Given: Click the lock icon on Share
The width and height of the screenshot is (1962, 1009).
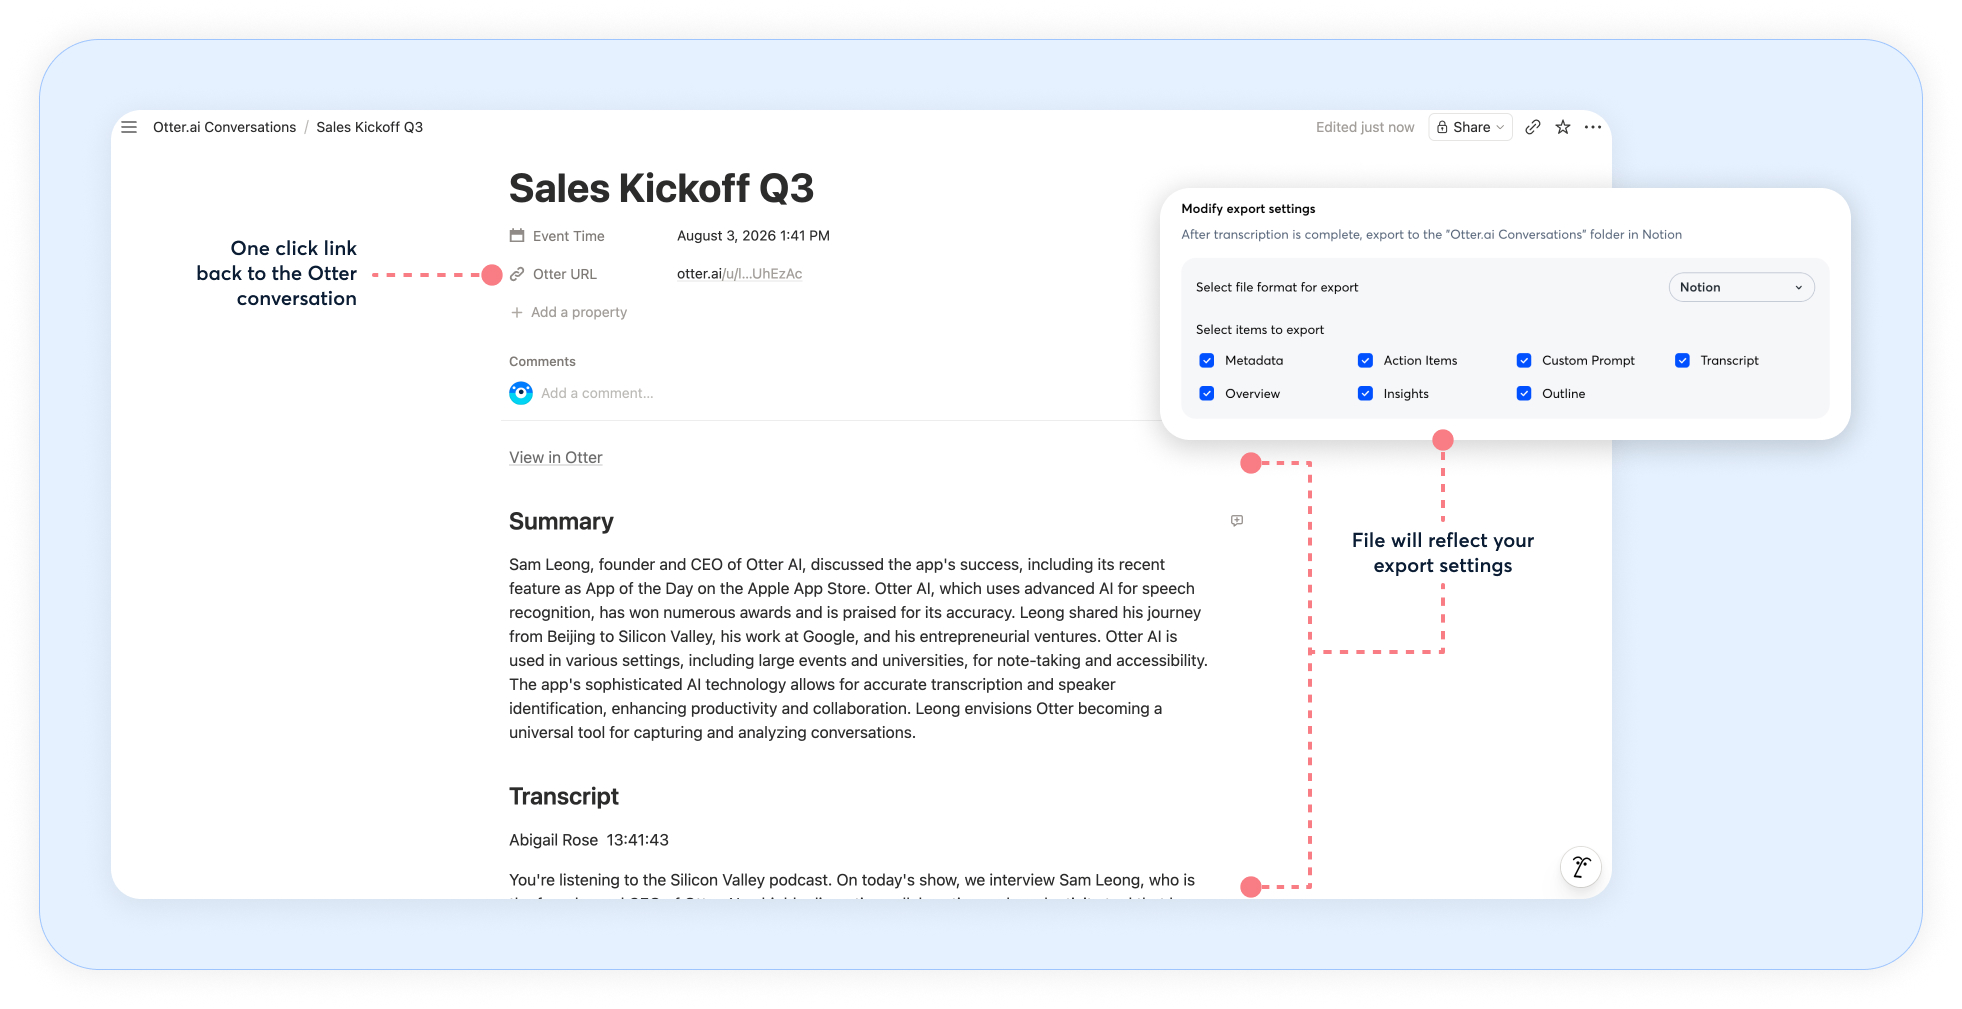Looking at the screenshot, I should click(x=1442, y=127).
